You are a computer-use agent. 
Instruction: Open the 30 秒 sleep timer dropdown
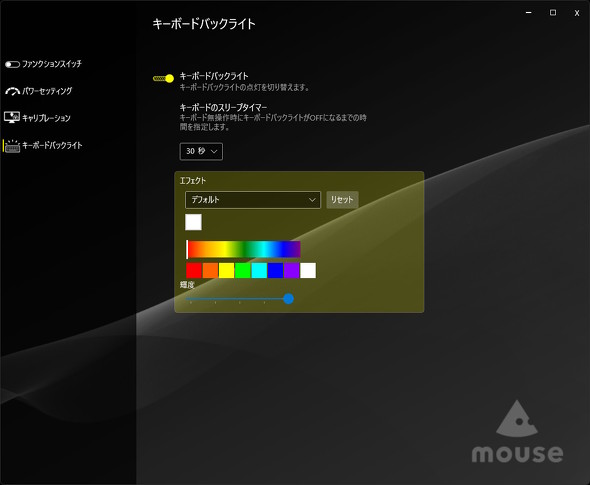[201, 151]
